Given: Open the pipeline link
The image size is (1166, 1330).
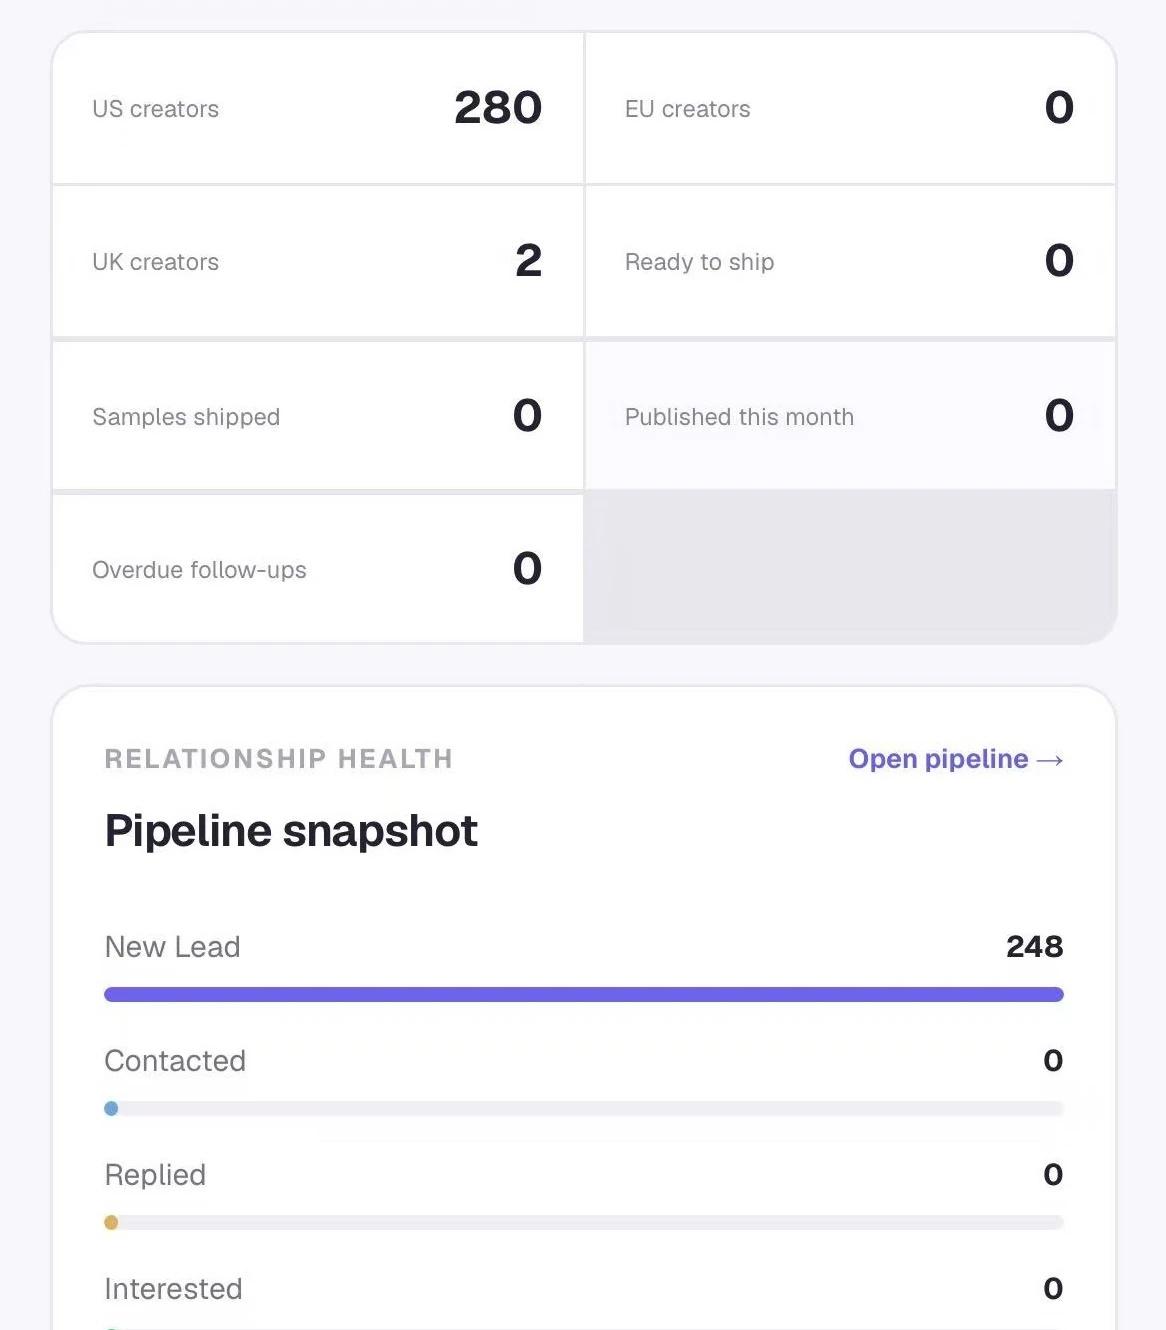Looking at the screenshot, I should (955, 759).
